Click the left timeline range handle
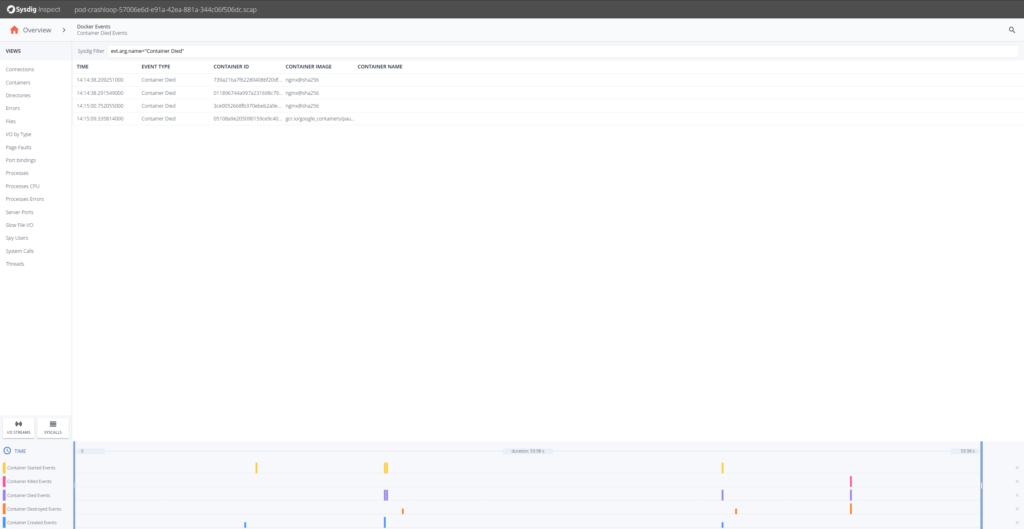Viewport: 1024px width, 529px height. pos(74,485)
